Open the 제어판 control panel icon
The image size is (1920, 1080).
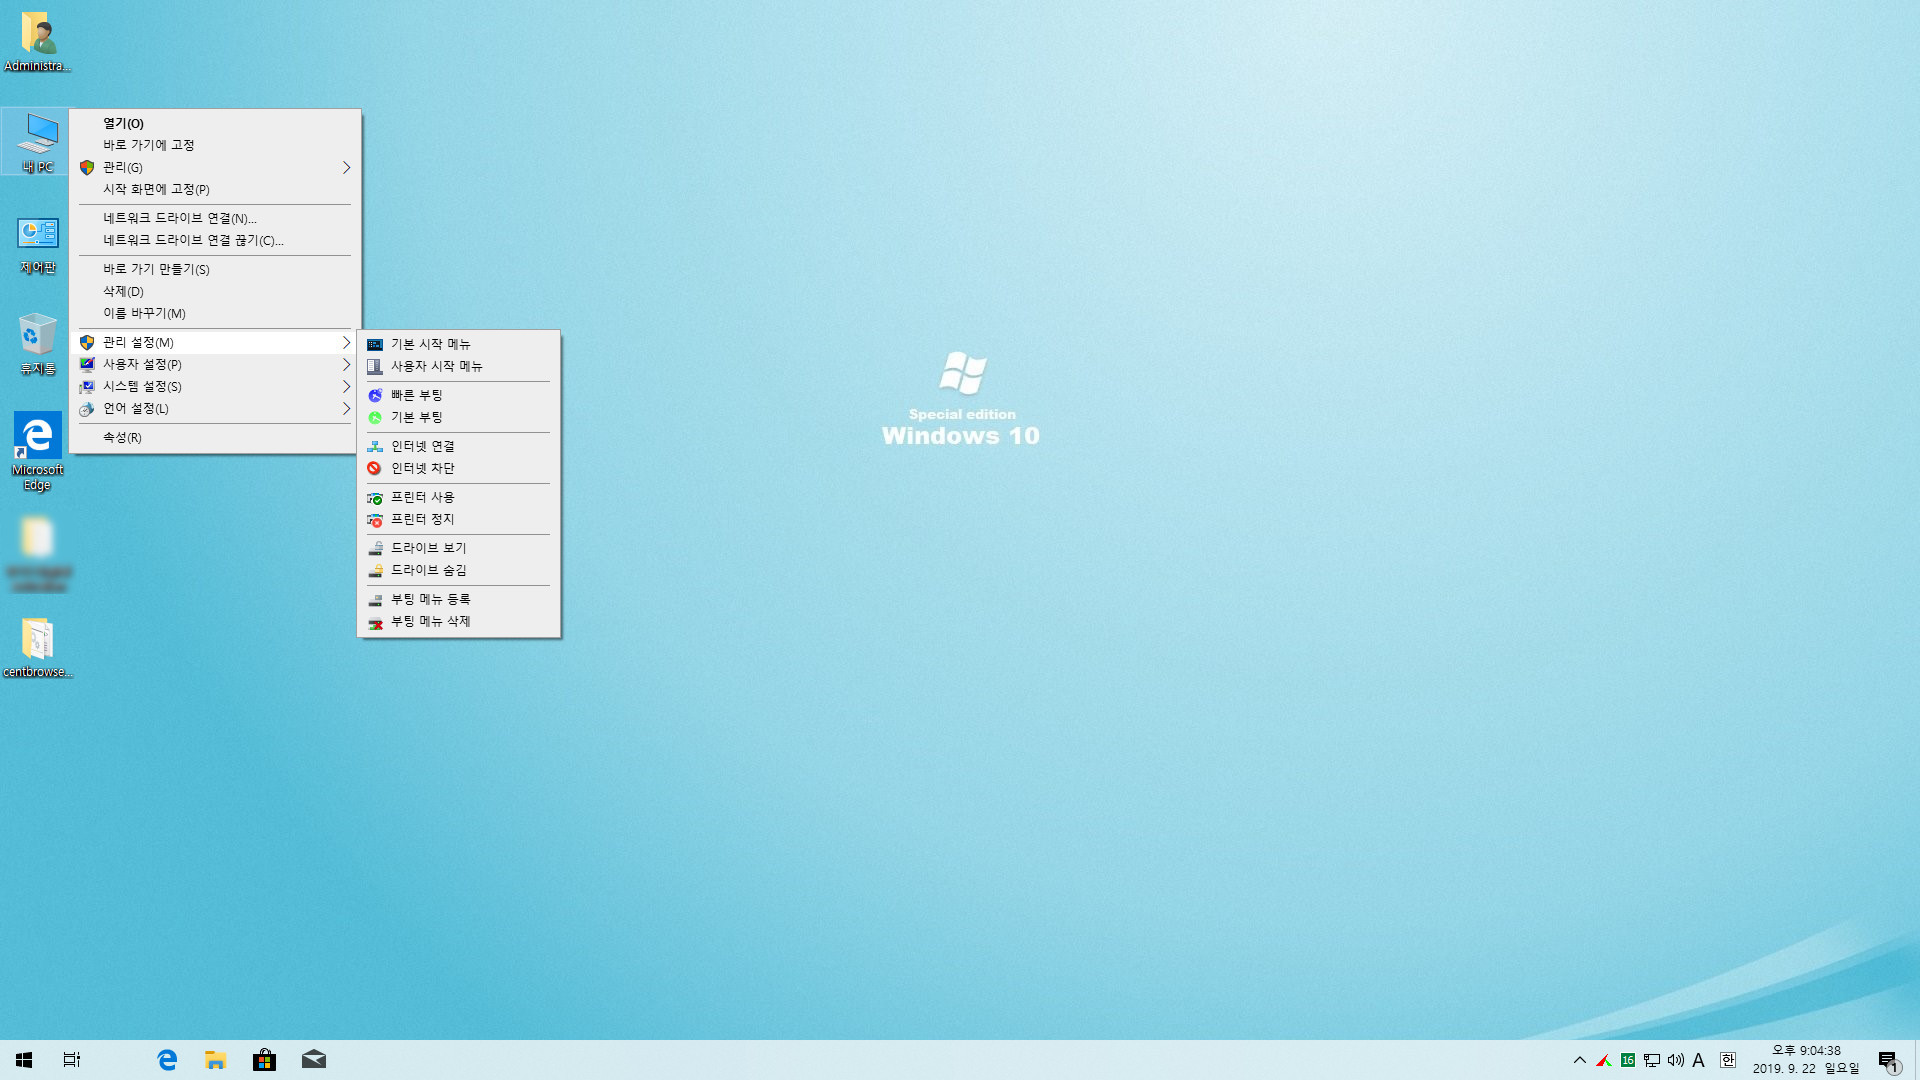(x=37, y=245)
